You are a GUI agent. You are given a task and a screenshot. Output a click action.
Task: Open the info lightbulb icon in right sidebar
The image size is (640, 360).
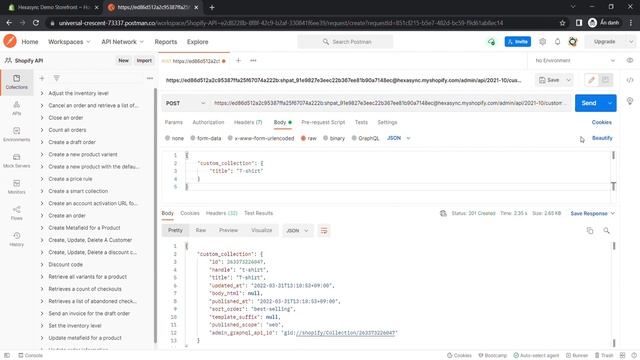[x=630, y=101]
